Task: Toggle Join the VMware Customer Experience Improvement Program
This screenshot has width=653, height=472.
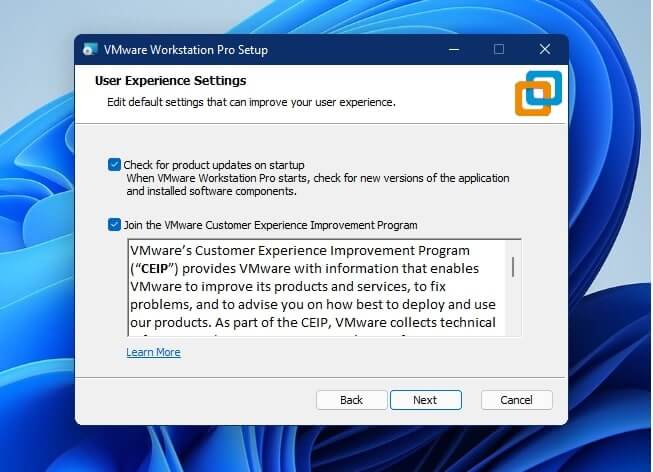Action: [114, 225]
